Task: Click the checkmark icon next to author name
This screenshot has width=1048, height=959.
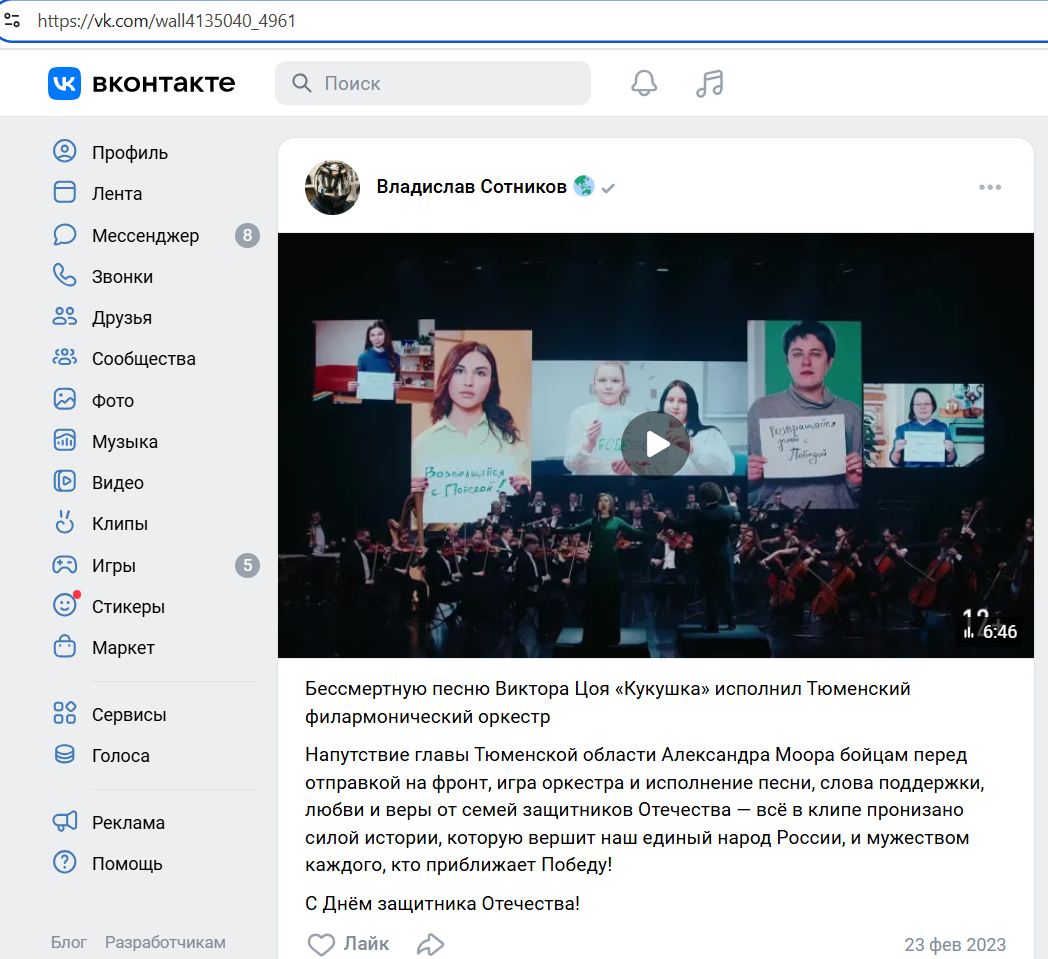Action: click(x=608, y=188)
